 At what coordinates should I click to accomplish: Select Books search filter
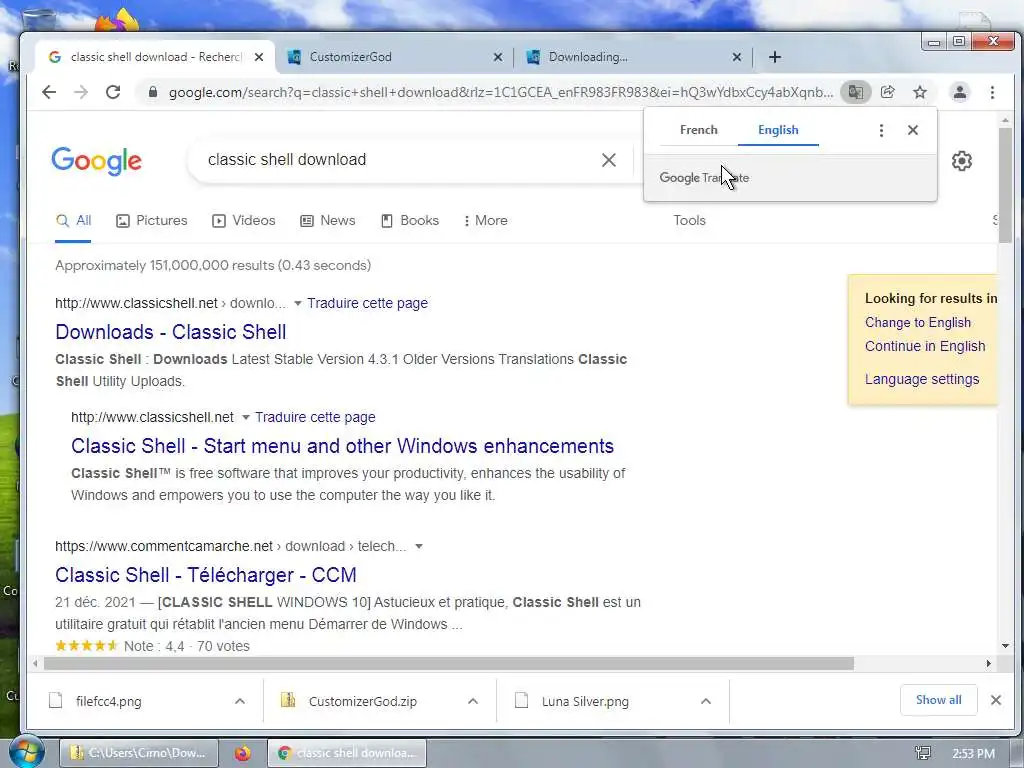pyautogui.click(x=409, y=221)
